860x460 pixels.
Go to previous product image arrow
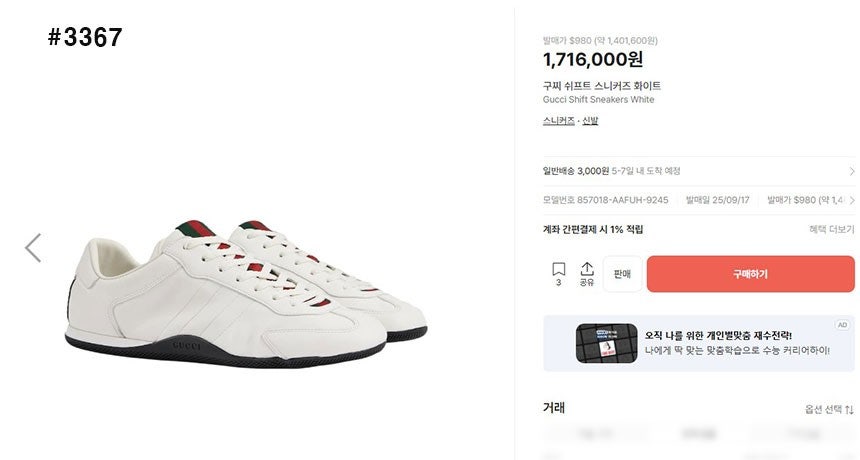(x=33, y=248)
